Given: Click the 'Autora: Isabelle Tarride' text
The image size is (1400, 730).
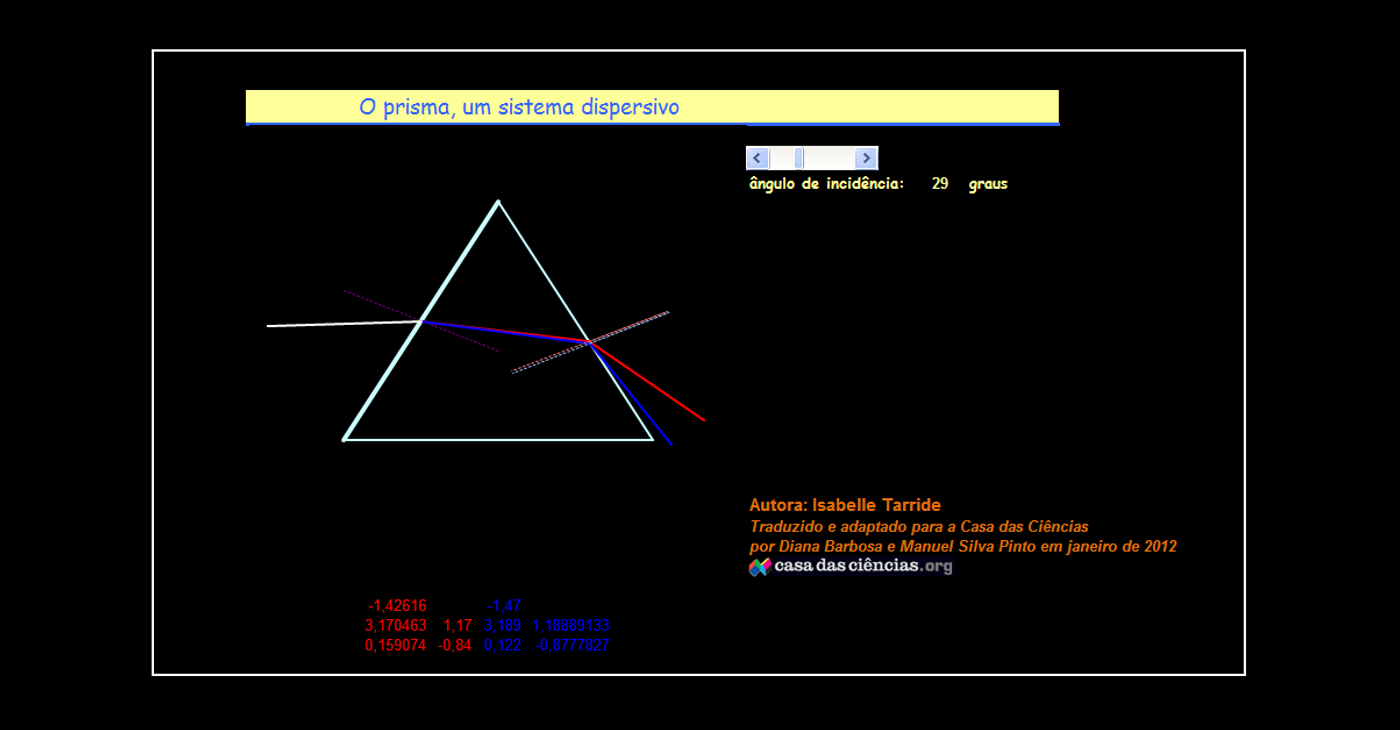Looking at the screenshot, I should (x=845, y=505).
